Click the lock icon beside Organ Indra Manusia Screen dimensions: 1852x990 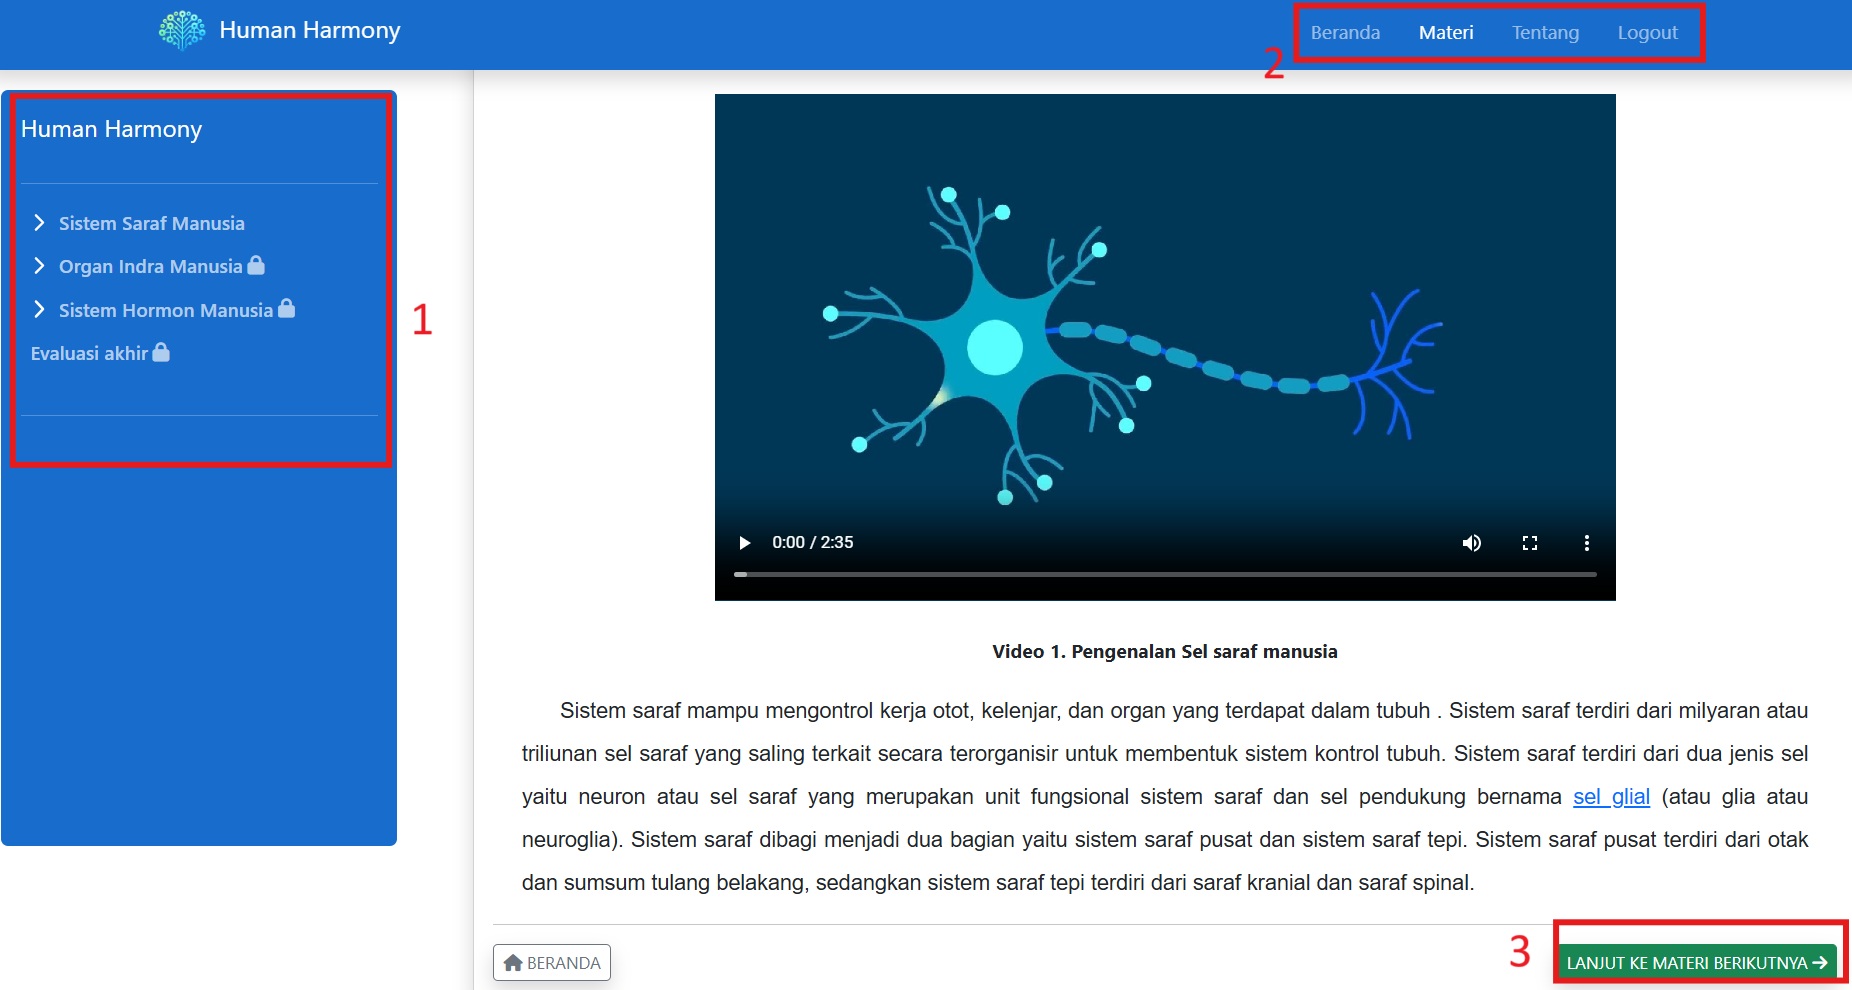coord(256,265)
